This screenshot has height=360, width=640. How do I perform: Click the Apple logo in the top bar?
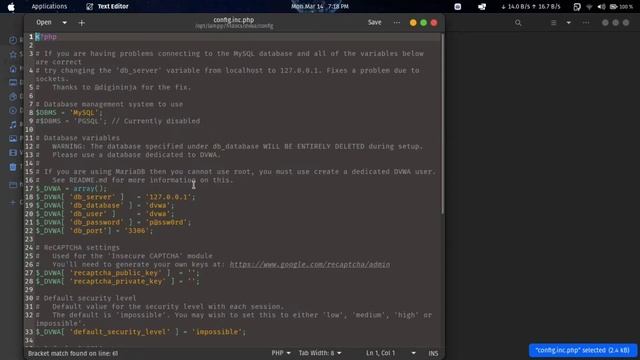click(11, 7)
